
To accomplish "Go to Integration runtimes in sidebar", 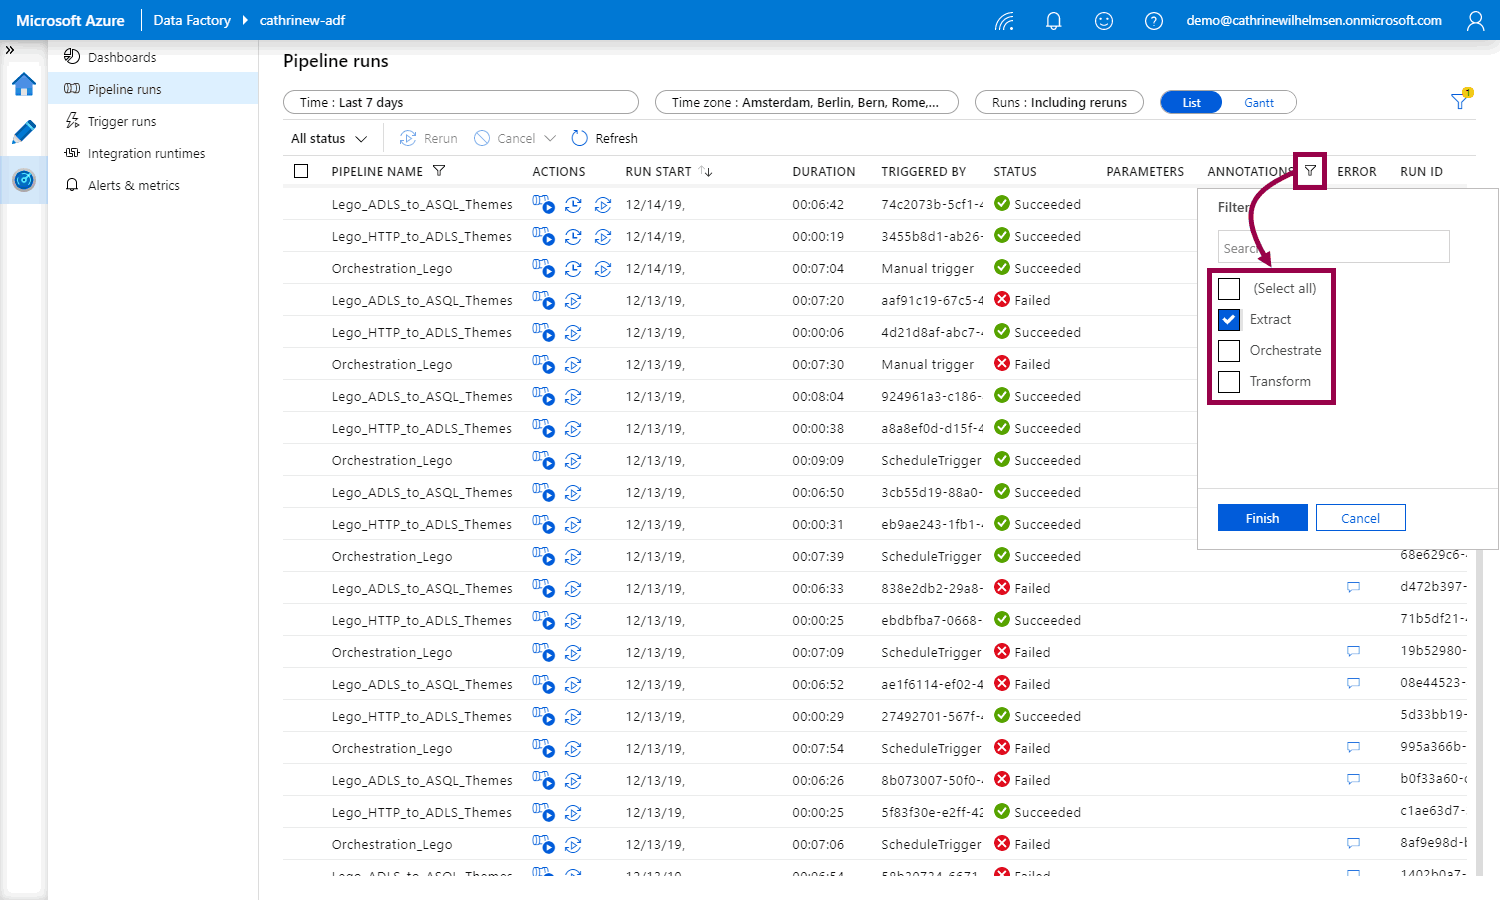I will 146,153.
